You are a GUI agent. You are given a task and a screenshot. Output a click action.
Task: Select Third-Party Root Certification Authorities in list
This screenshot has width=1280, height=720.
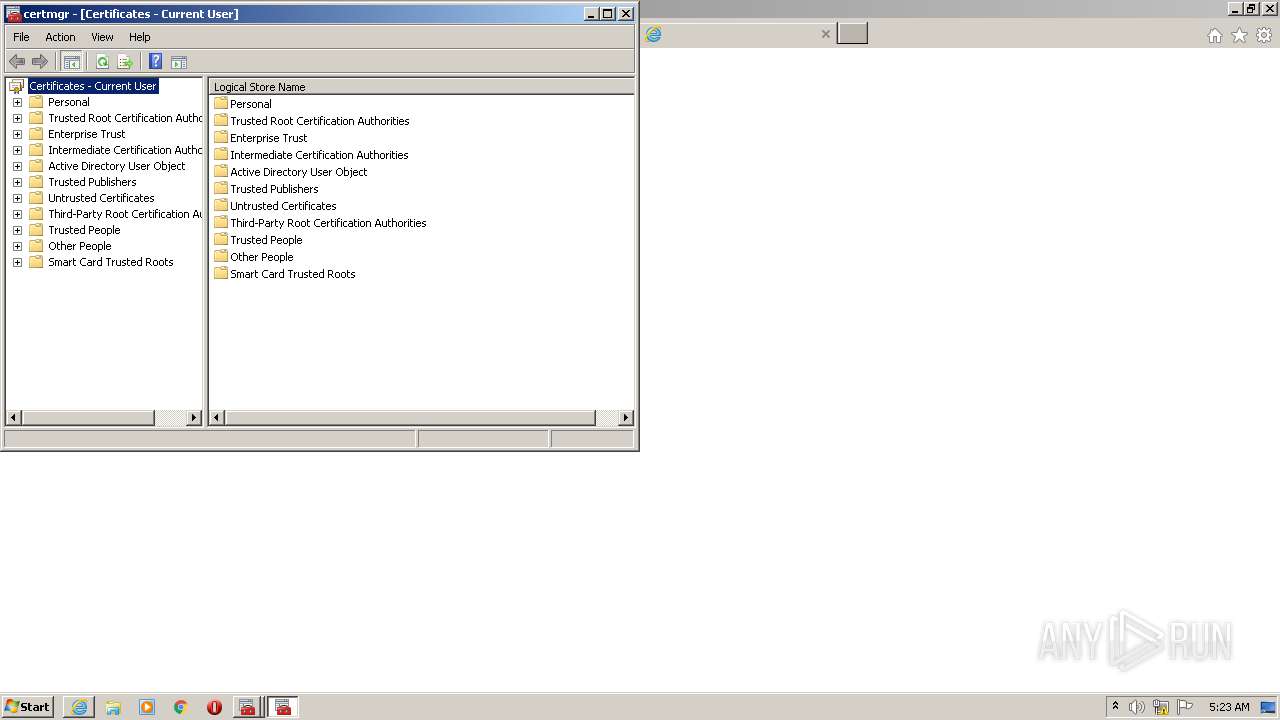point(328,223)
